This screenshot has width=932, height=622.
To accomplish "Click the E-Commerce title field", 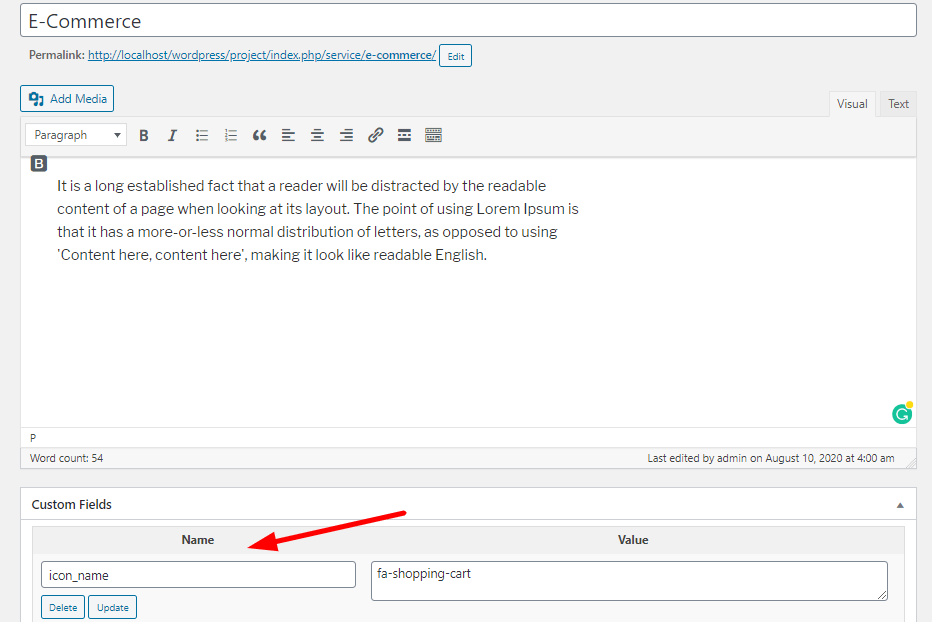I will (x=468, y=21).
